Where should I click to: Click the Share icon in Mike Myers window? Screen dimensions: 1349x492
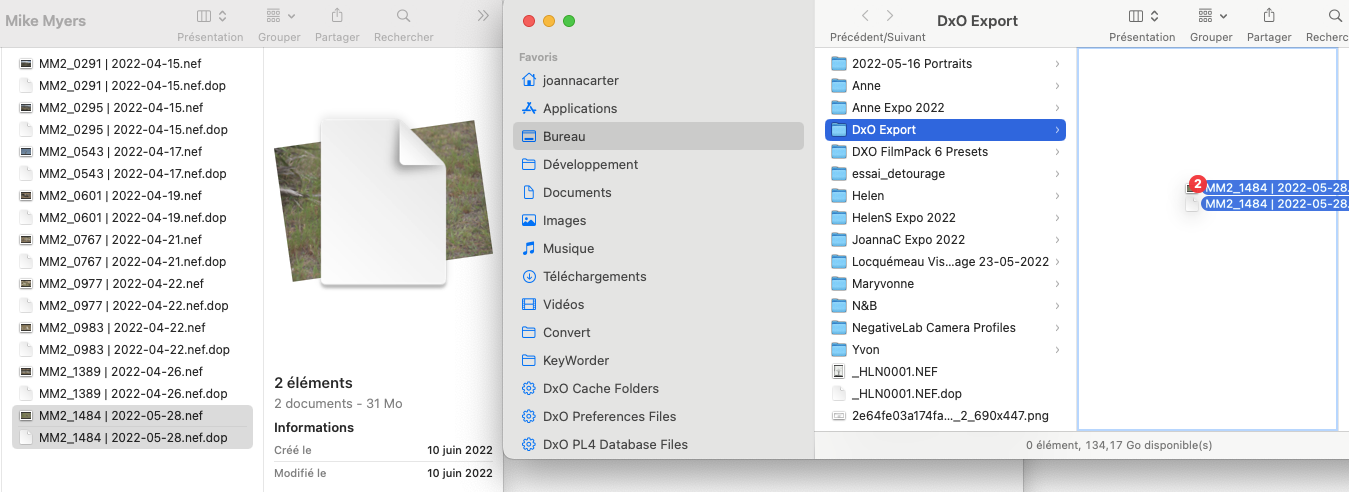coord(337,16)
